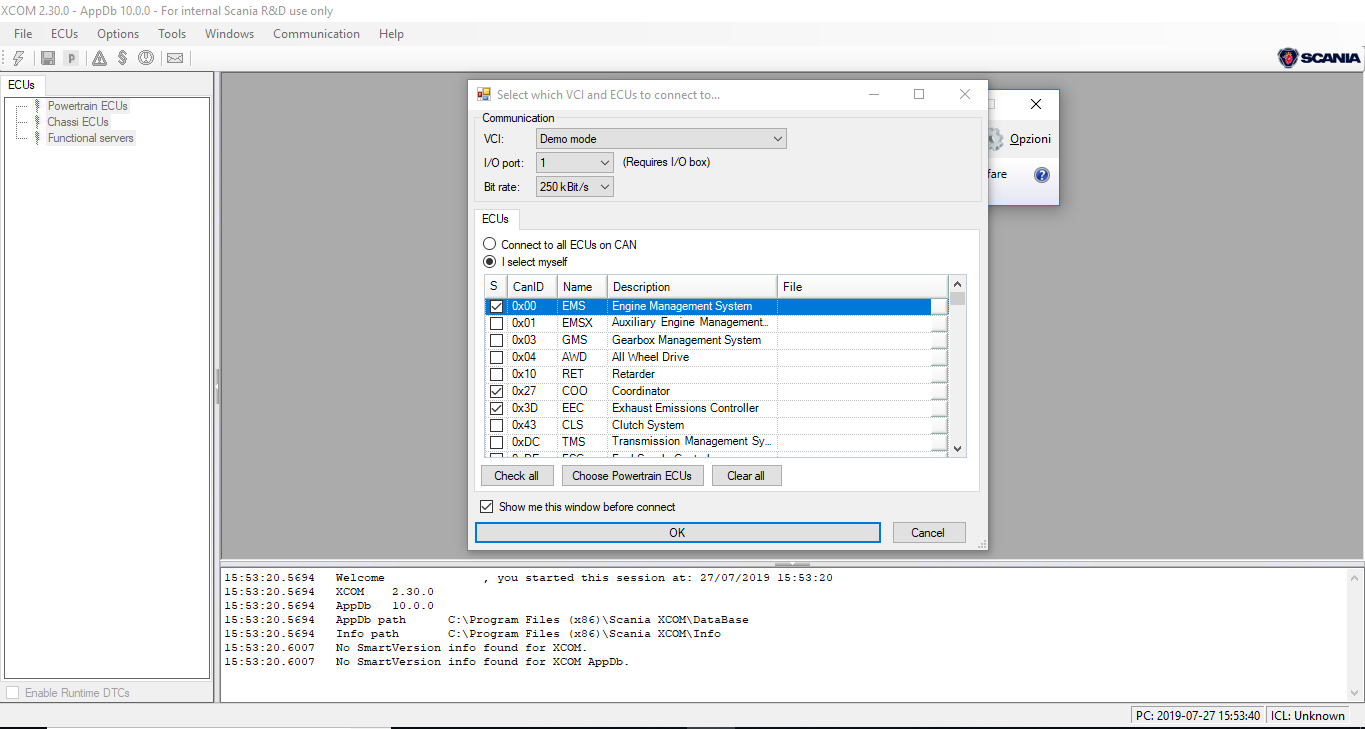Open the Options menu
The height and width of the screenshot is (729, 1365).
(118, 34)
